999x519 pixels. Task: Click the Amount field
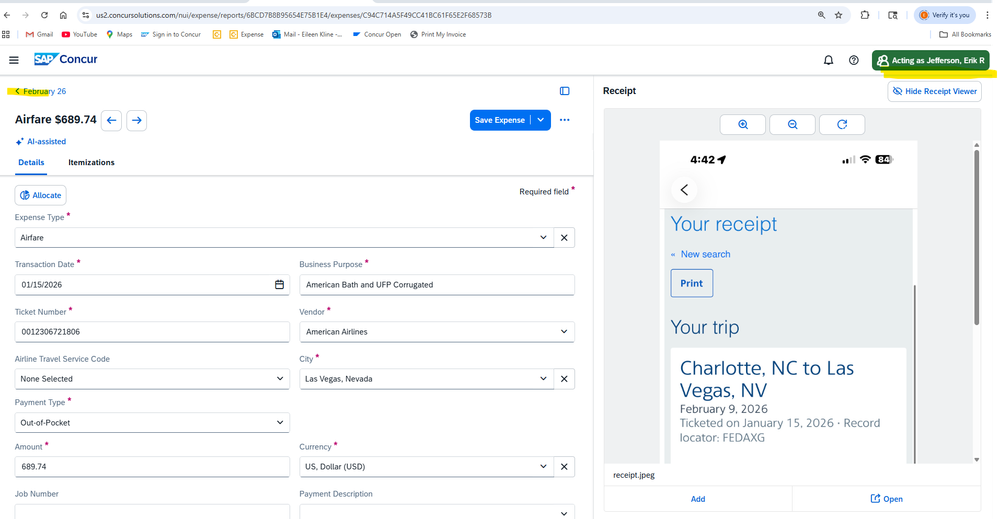pyautogui.click(x=152, y=467)
